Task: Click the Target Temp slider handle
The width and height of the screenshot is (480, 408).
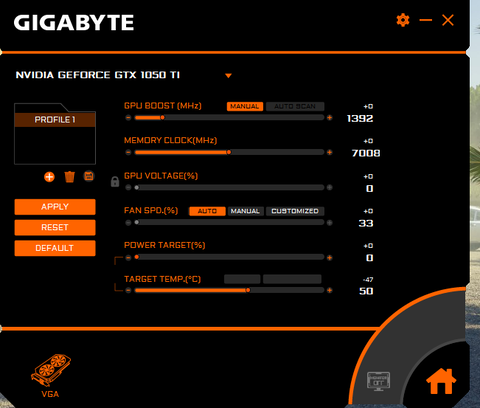Action: pyautogui.click(x=248, y=290)
